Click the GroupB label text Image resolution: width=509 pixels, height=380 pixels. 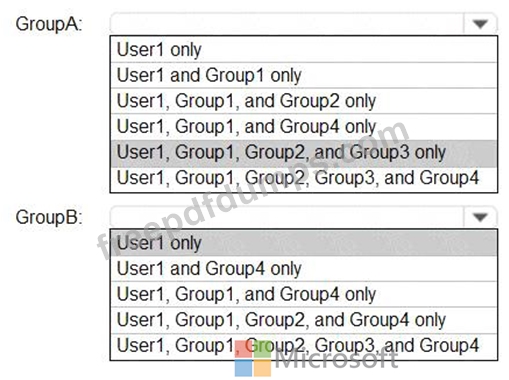pos(49,217)
